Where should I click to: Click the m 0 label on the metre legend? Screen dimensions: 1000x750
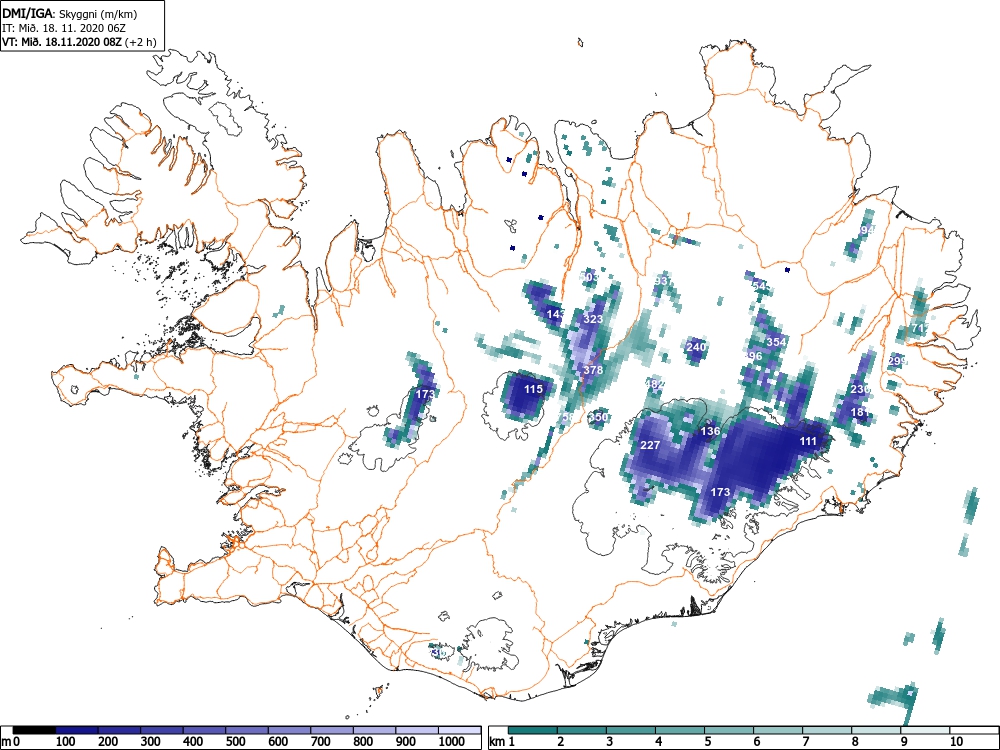[12, 742]
